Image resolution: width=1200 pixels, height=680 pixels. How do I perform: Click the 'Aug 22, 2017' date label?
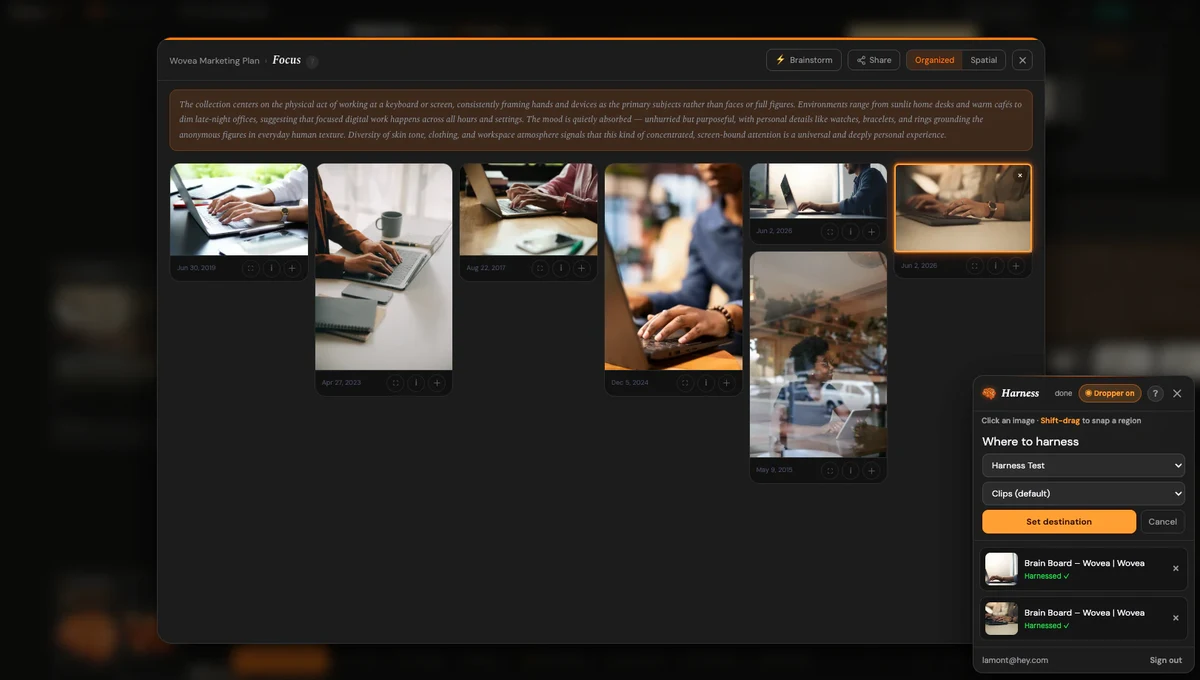(485, 268)
